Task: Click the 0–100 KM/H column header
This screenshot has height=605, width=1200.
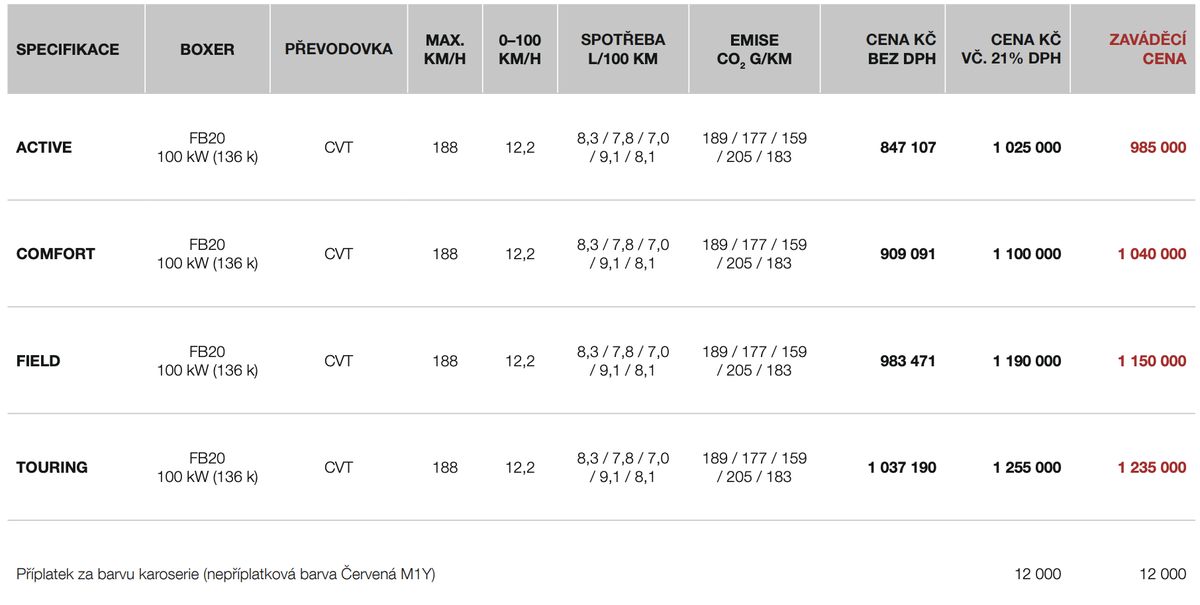Action: (520, 49)
